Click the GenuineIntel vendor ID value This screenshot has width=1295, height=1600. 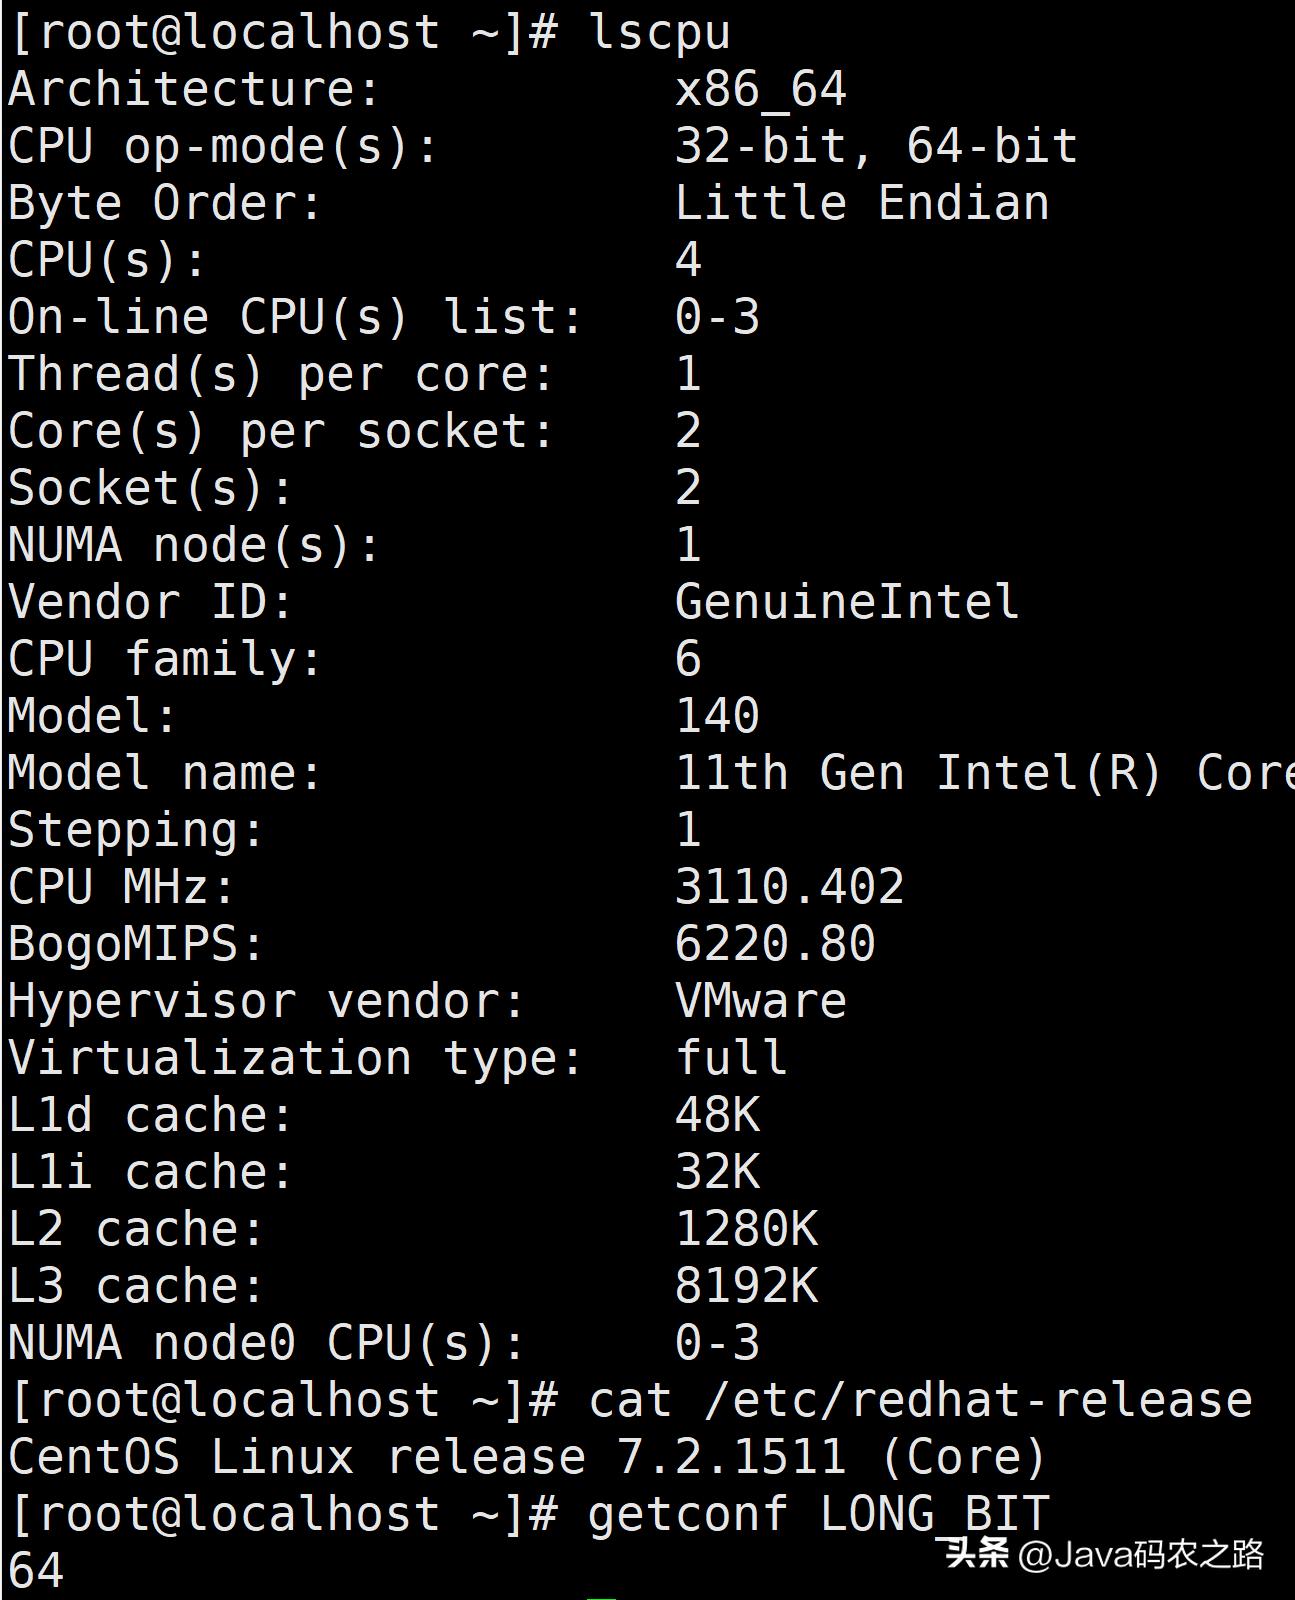pos(847,602)
